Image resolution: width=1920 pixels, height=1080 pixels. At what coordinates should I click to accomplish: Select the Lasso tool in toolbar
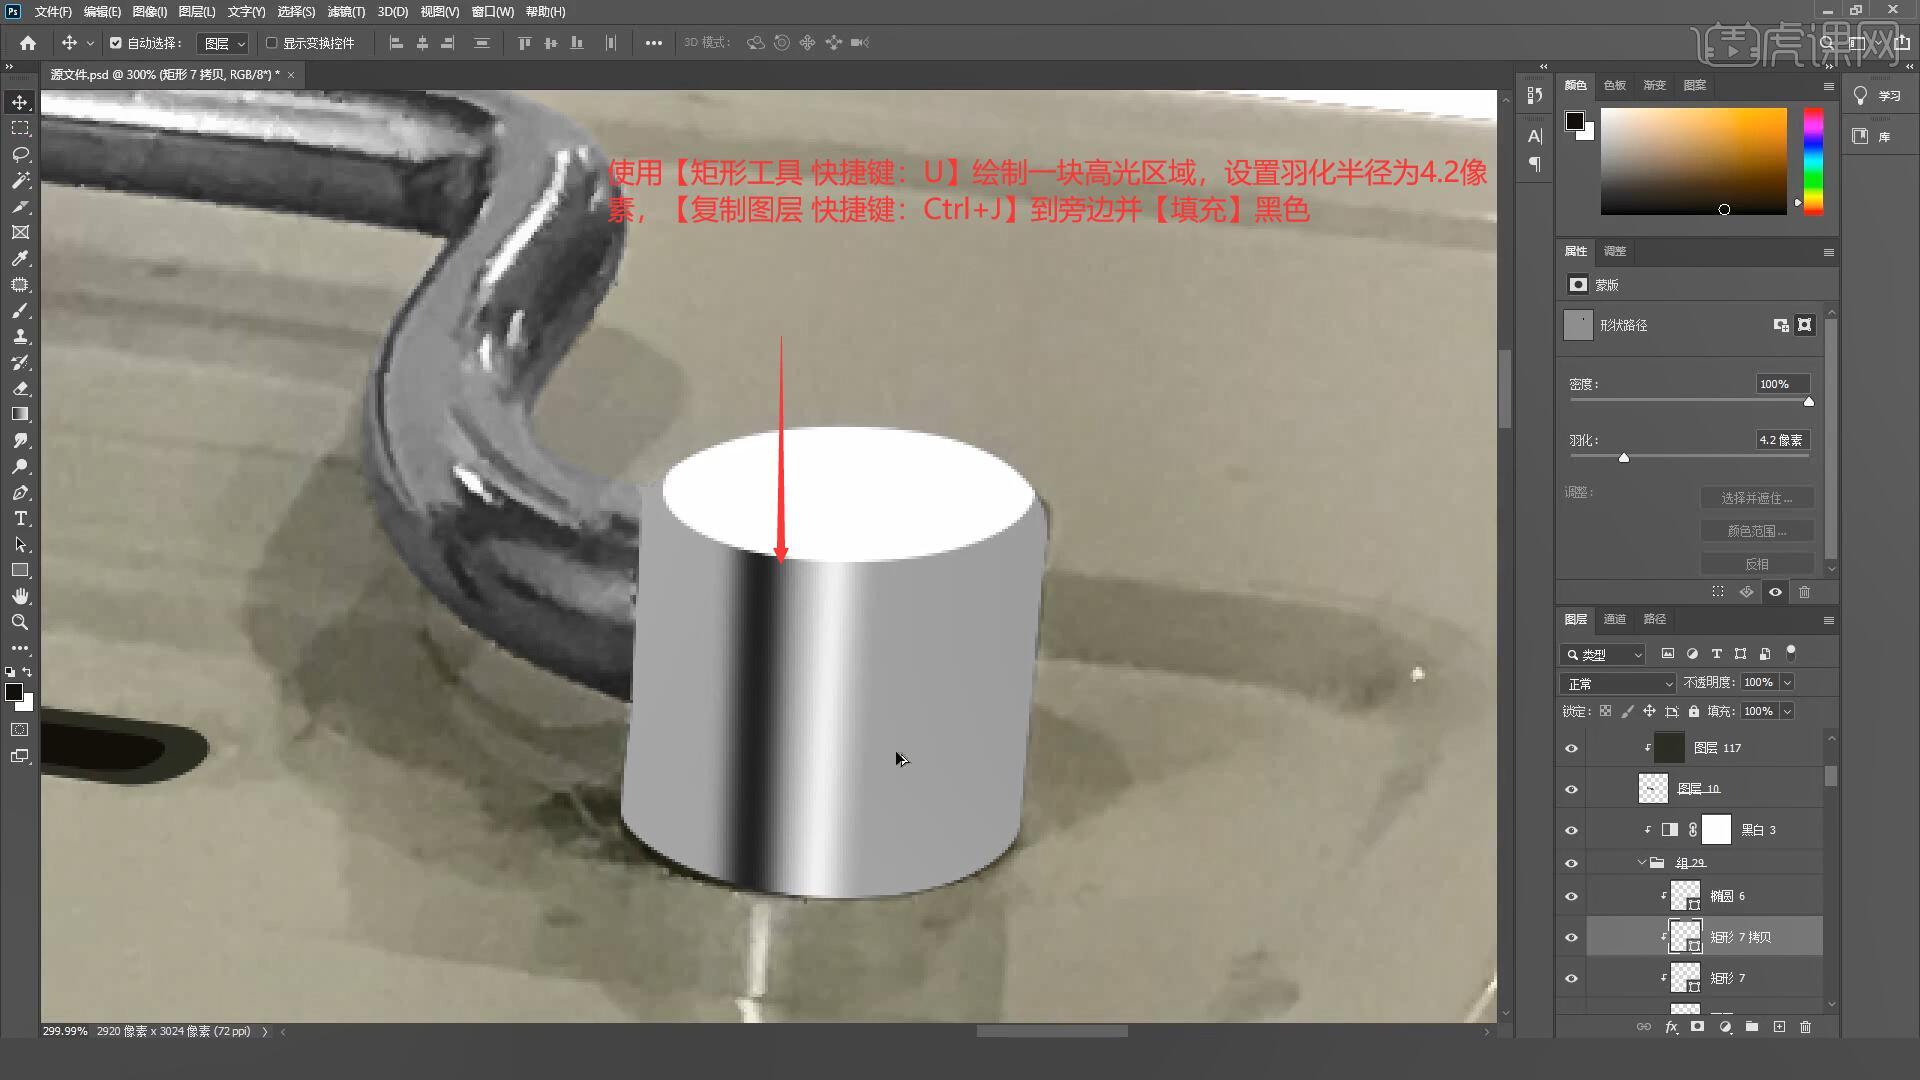point(20,154)
